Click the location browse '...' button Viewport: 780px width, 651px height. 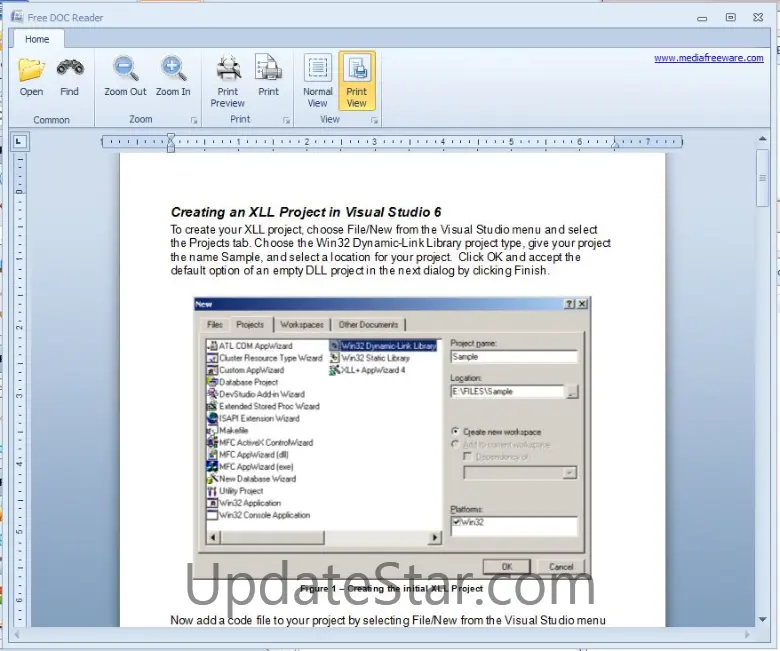pos(572,392)
